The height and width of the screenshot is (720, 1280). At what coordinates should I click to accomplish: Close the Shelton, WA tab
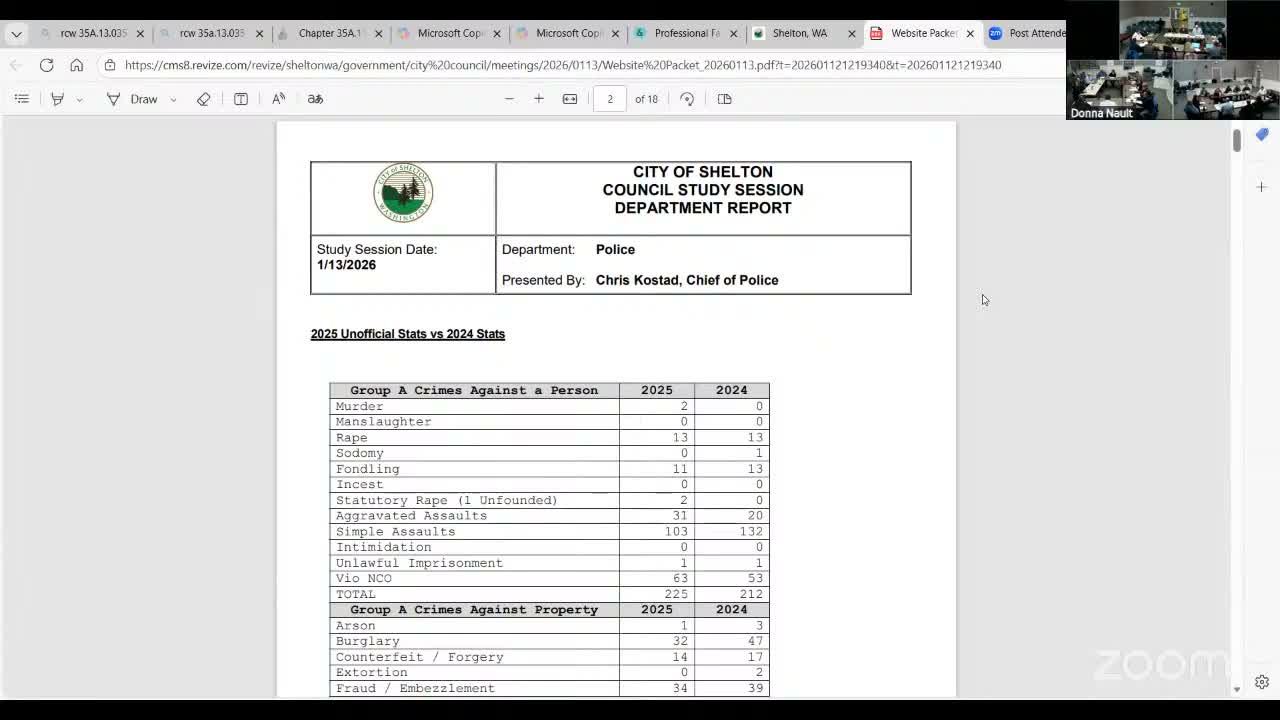point(852,33)
